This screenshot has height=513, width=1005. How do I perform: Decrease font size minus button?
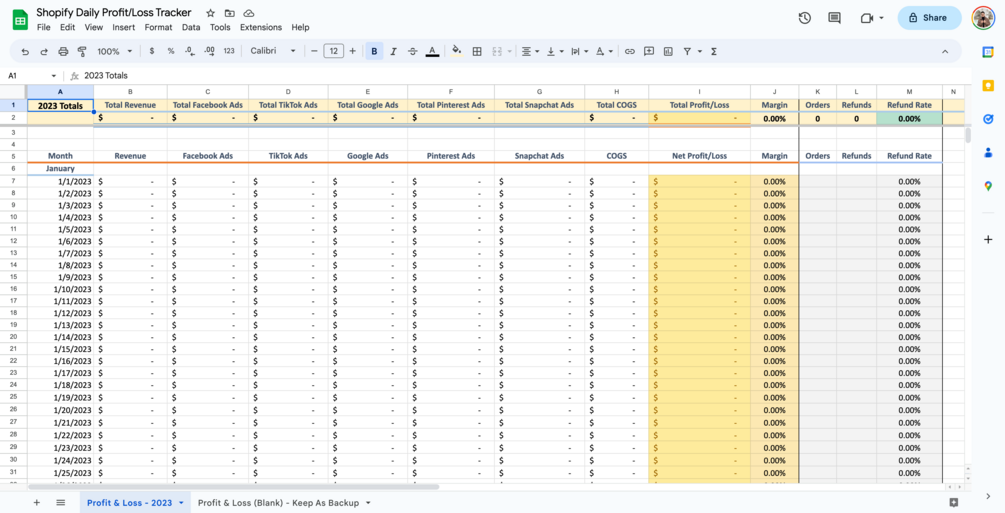314,51
